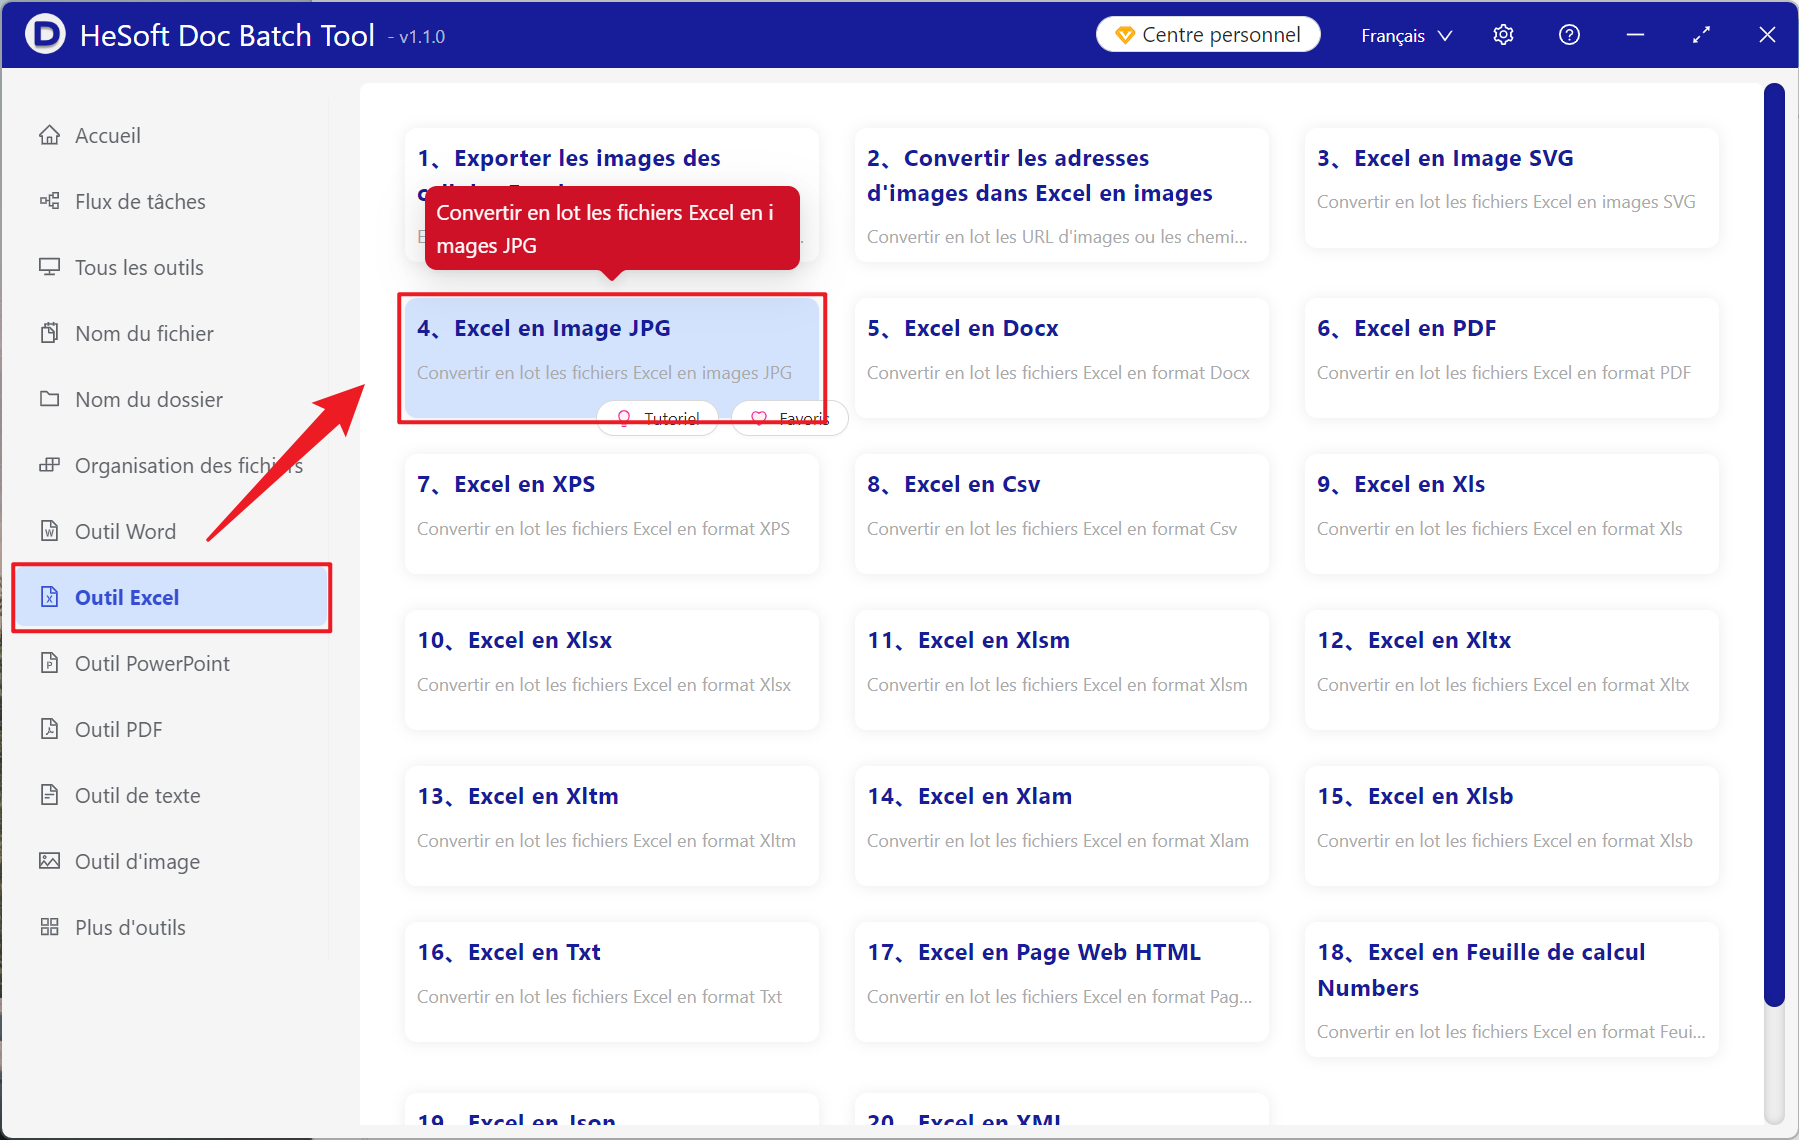Image resolution: width=1799 pixels, height=1140 pixels.
Task: Click the Favoris heart icon
Action: [x=759, y=418]
